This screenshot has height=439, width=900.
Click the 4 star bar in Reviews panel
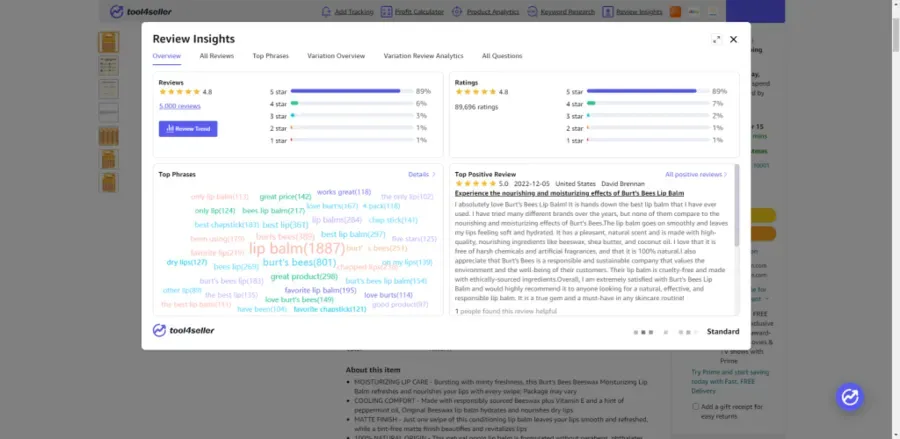point(351,103)
